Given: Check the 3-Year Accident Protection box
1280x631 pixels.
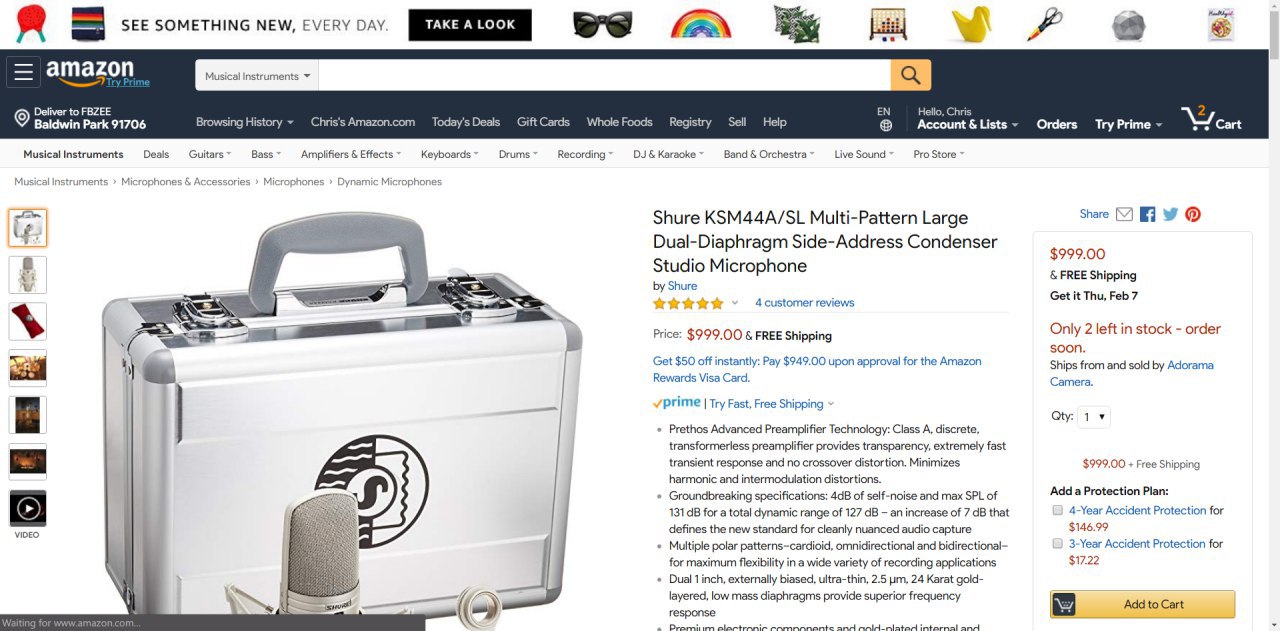Looking at the screenshot, I should click(1057, 544).
